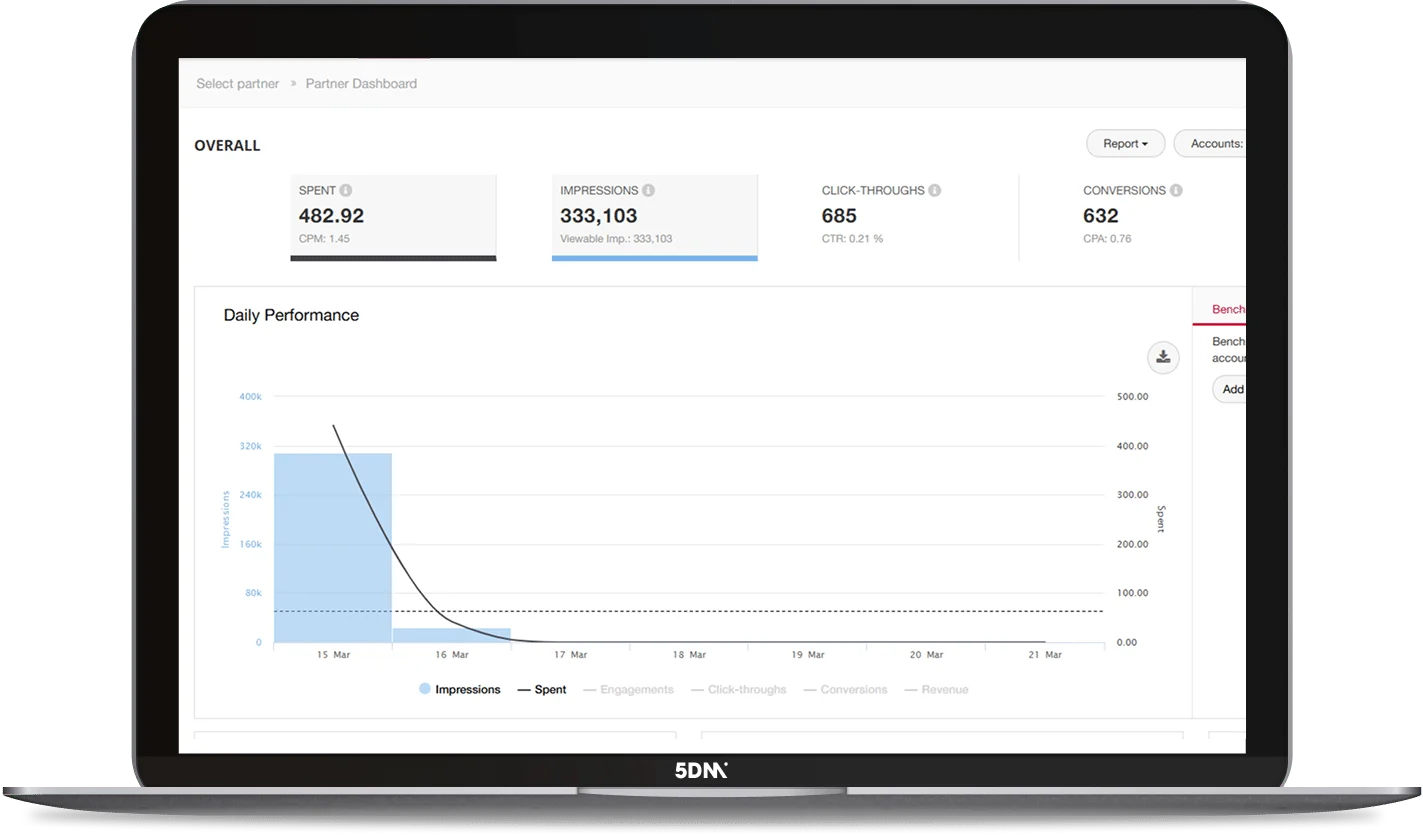Enable Revenue series in chart legend
Screen dimensions: 1423x836
click(937, 690)
